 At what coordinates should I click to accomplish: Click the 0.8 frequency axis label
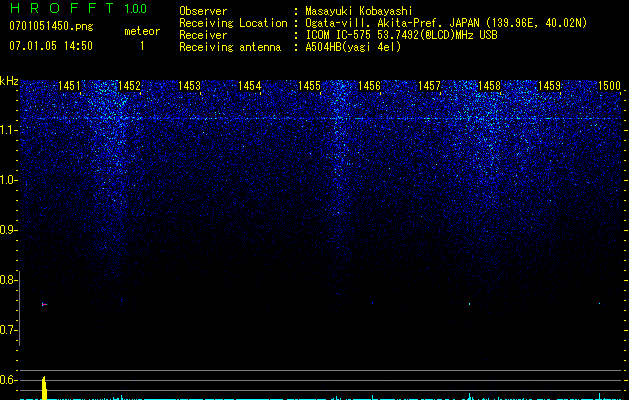(7, 280)
